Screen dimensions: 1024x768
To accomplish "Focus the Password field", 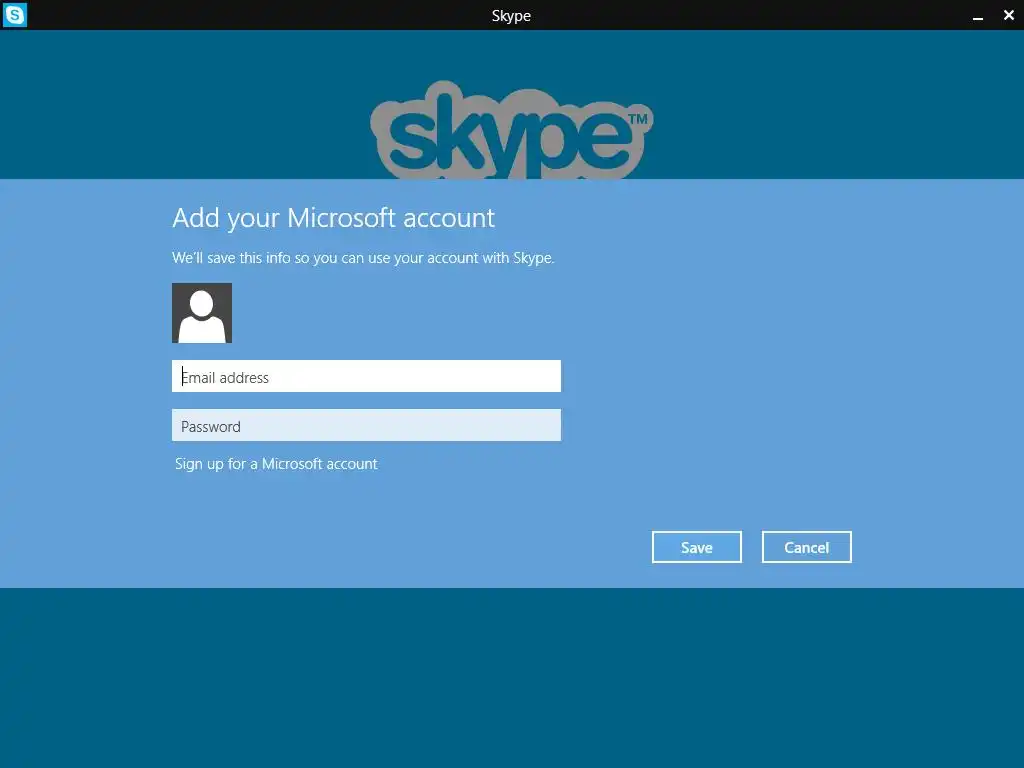I will pyautogui.click(x=366, y=425).
